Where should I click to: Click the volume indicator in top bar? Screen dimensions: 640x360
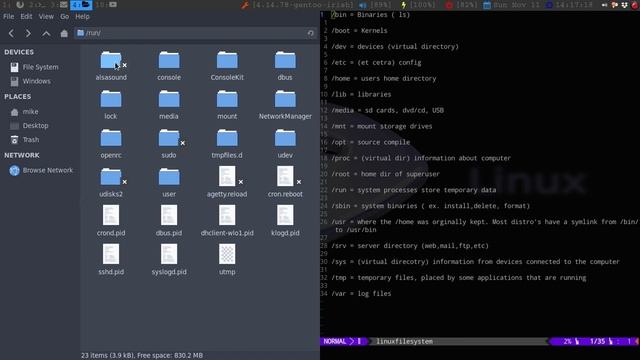(375, 5)
